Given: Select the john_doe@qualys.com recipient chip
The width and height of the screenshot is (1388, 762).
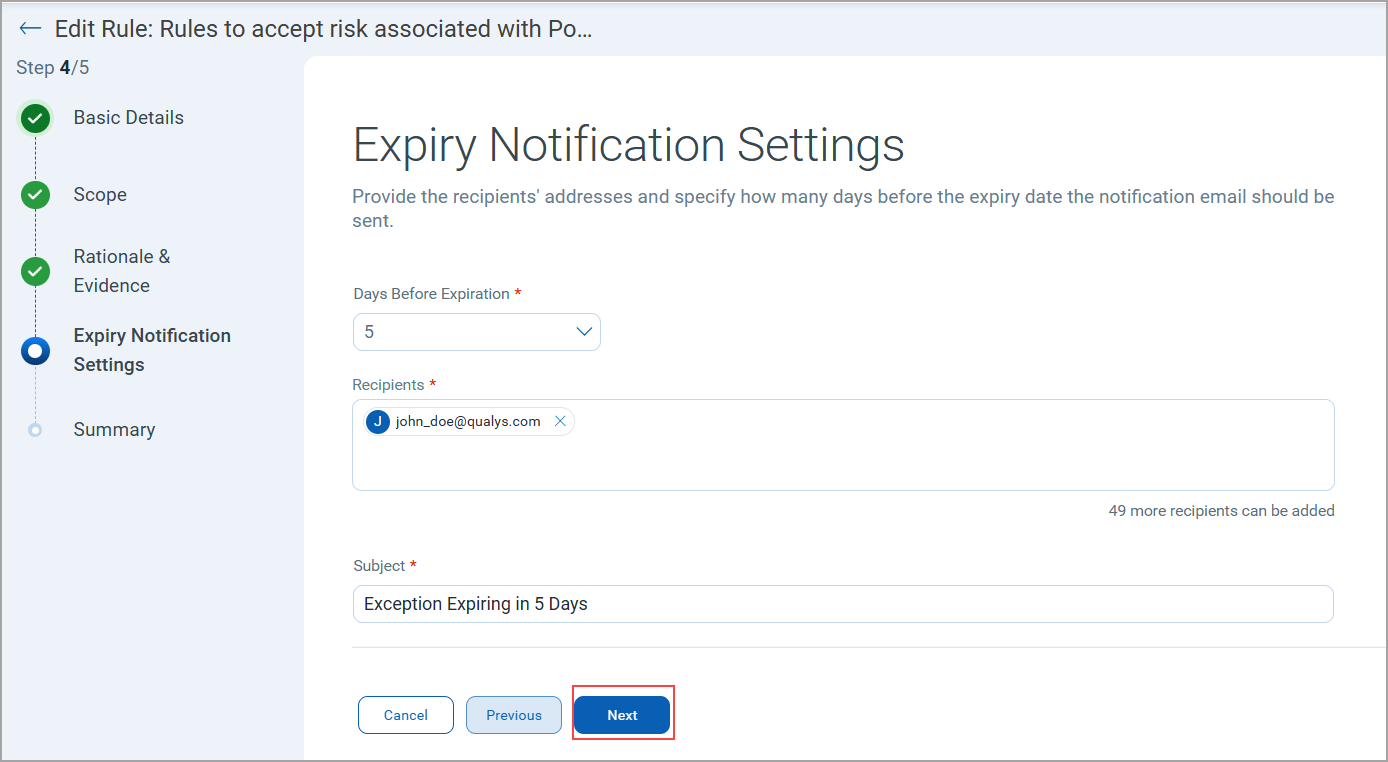Looking at the screenshot, I should point(468,422).
